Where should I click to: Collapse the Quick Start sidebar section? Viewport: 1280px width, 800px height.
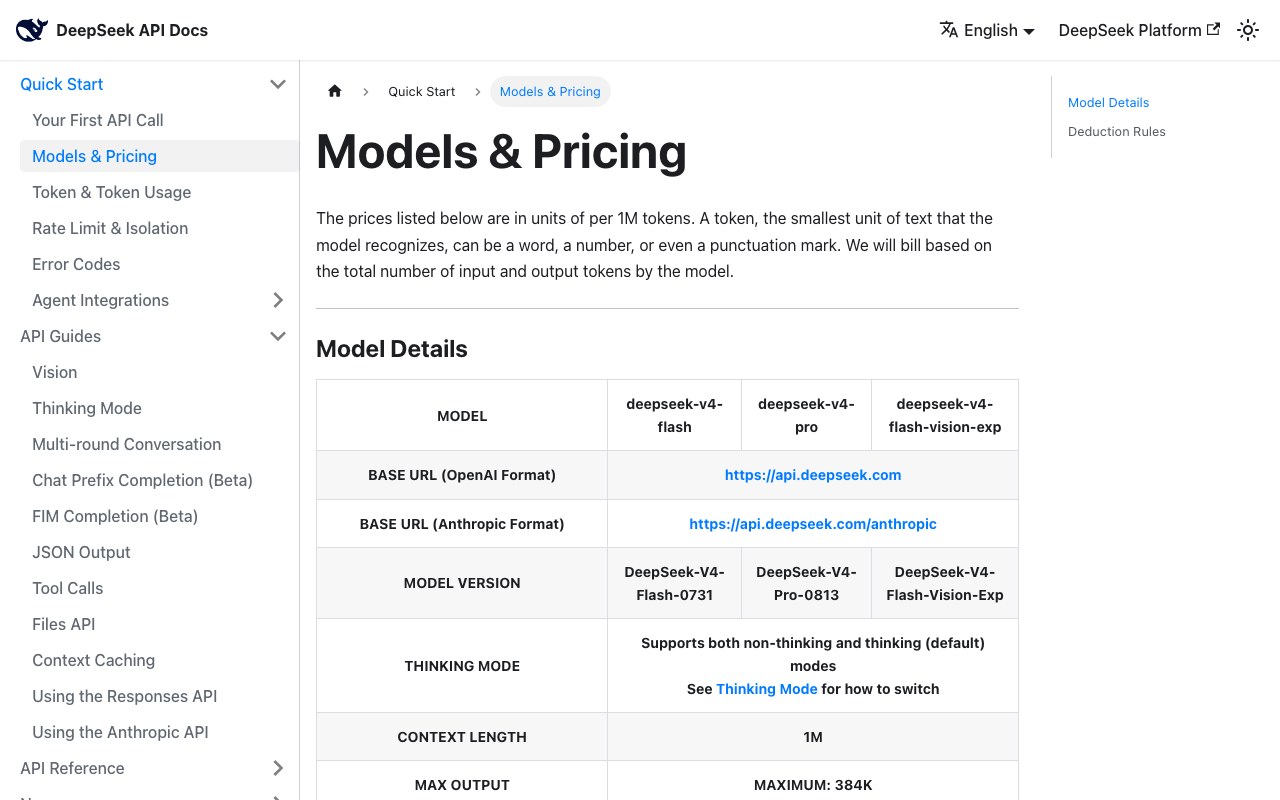(278, 84)
